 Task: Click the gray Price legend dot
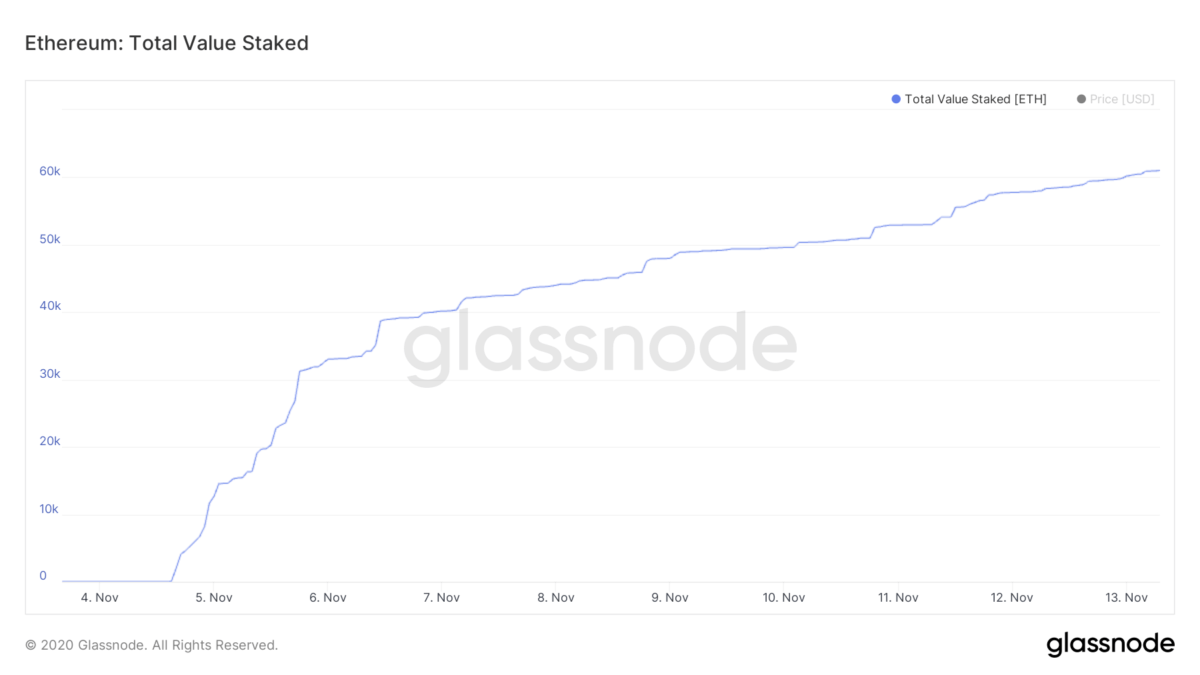point(1081,99)
